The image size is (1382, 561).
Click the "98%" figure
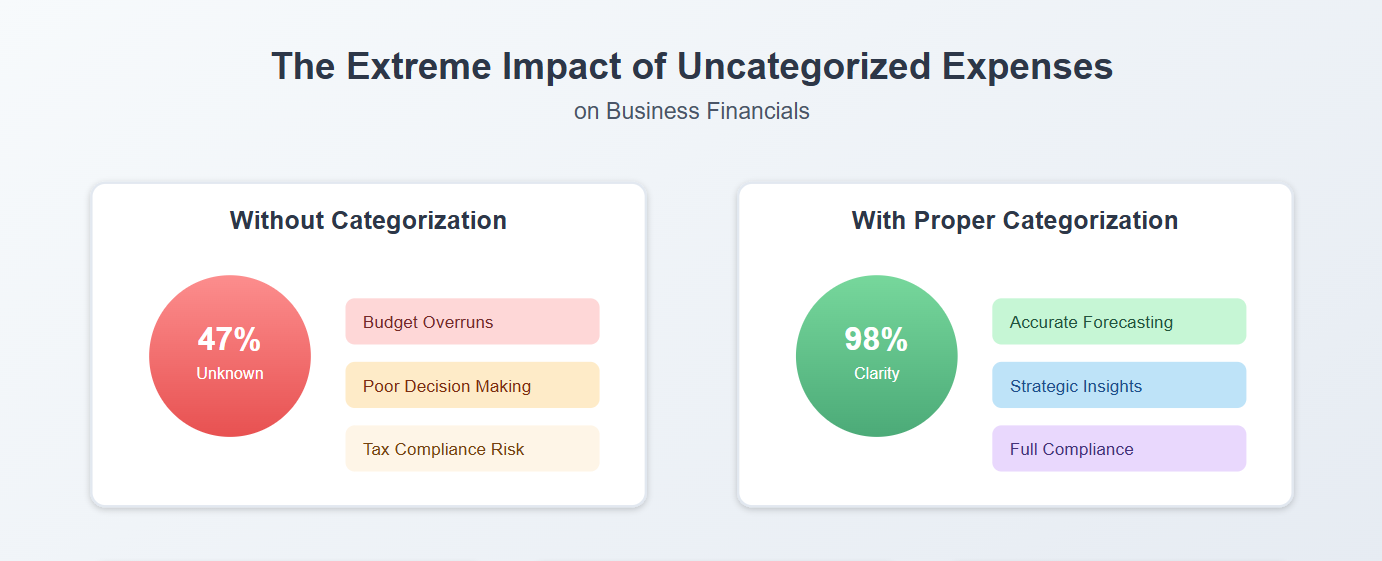click(876, 340)
